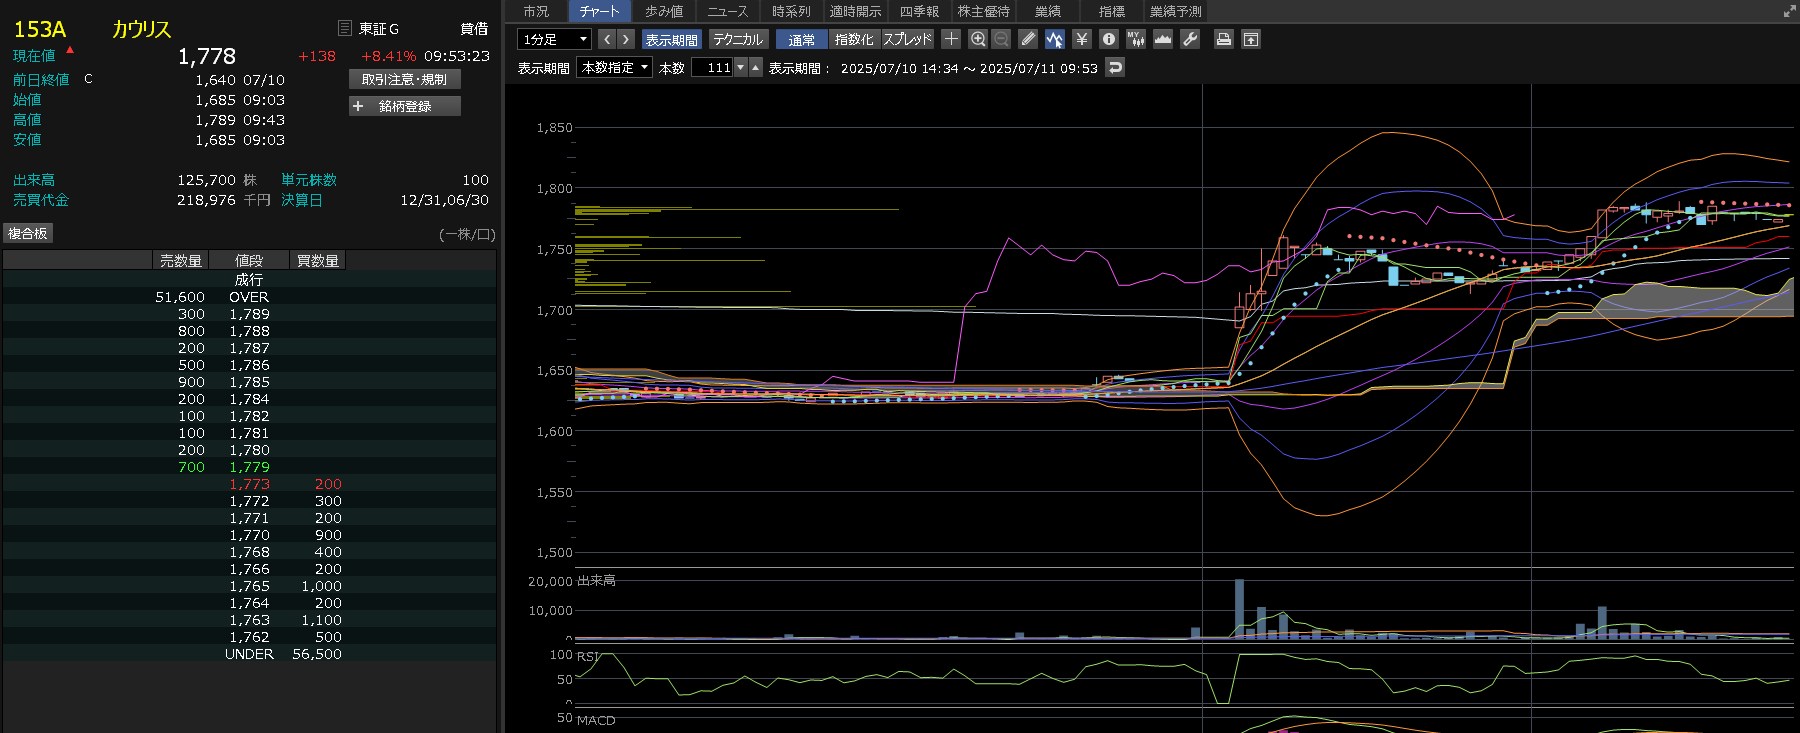Click the crosshair plus icon in chart toolbar
Screen dimensions: 1800x733
[951, 39]
